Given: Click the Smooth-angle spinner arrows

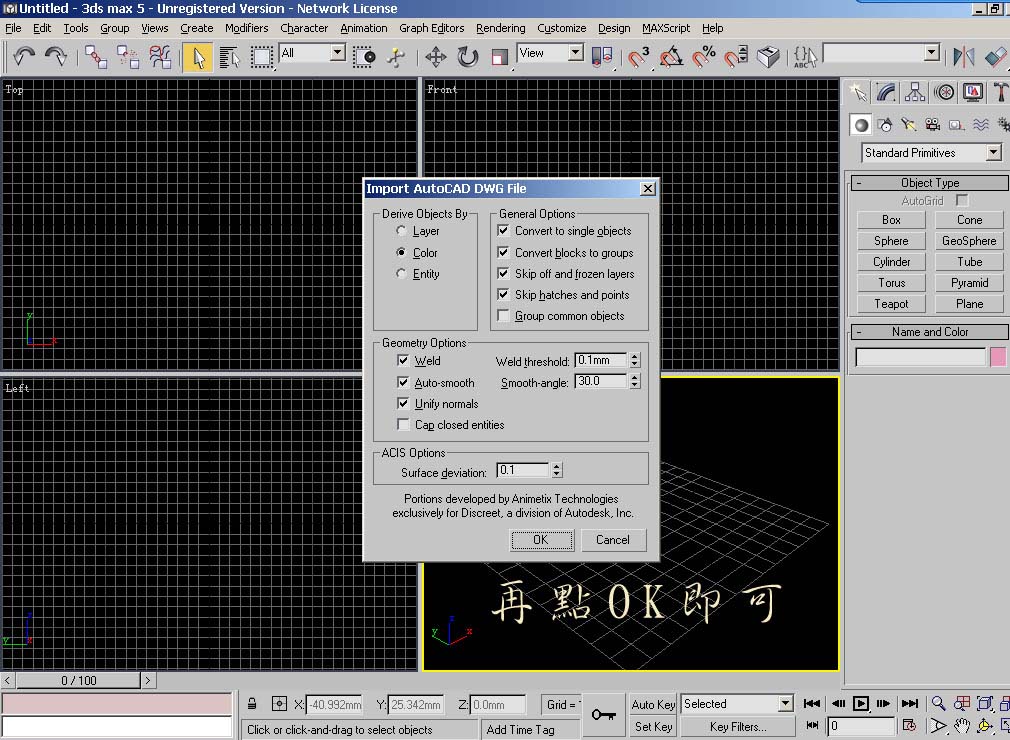Looking at the screenshot, I should point(634,382).
